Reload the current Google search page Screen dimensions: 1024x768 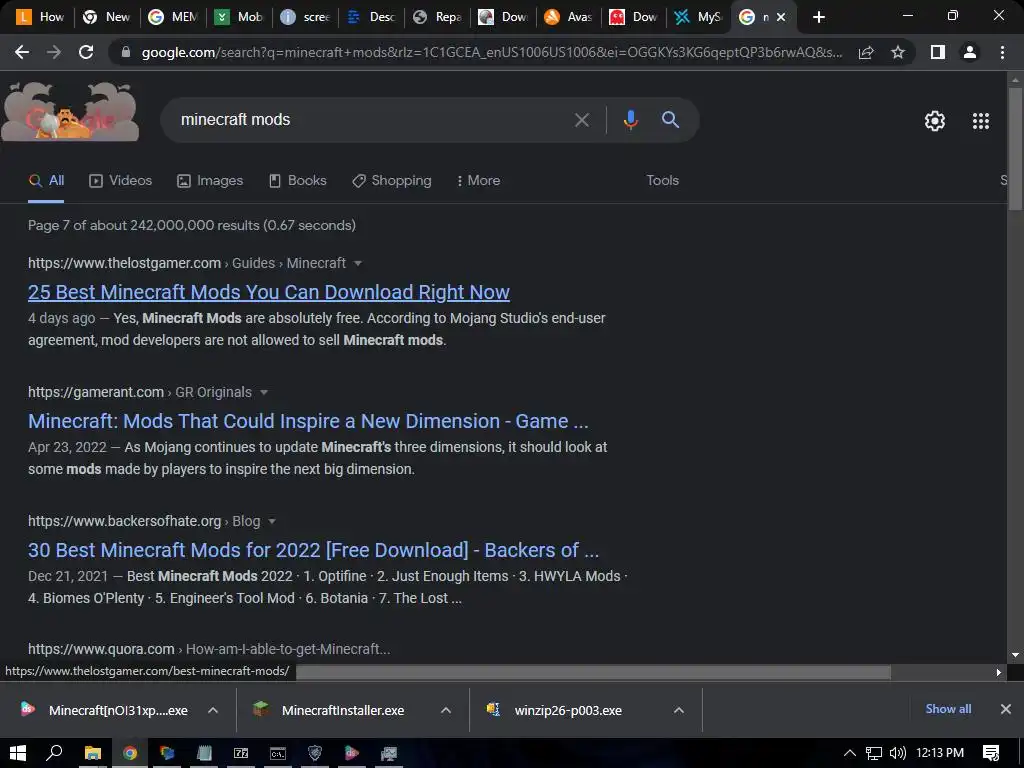point(86,52)
